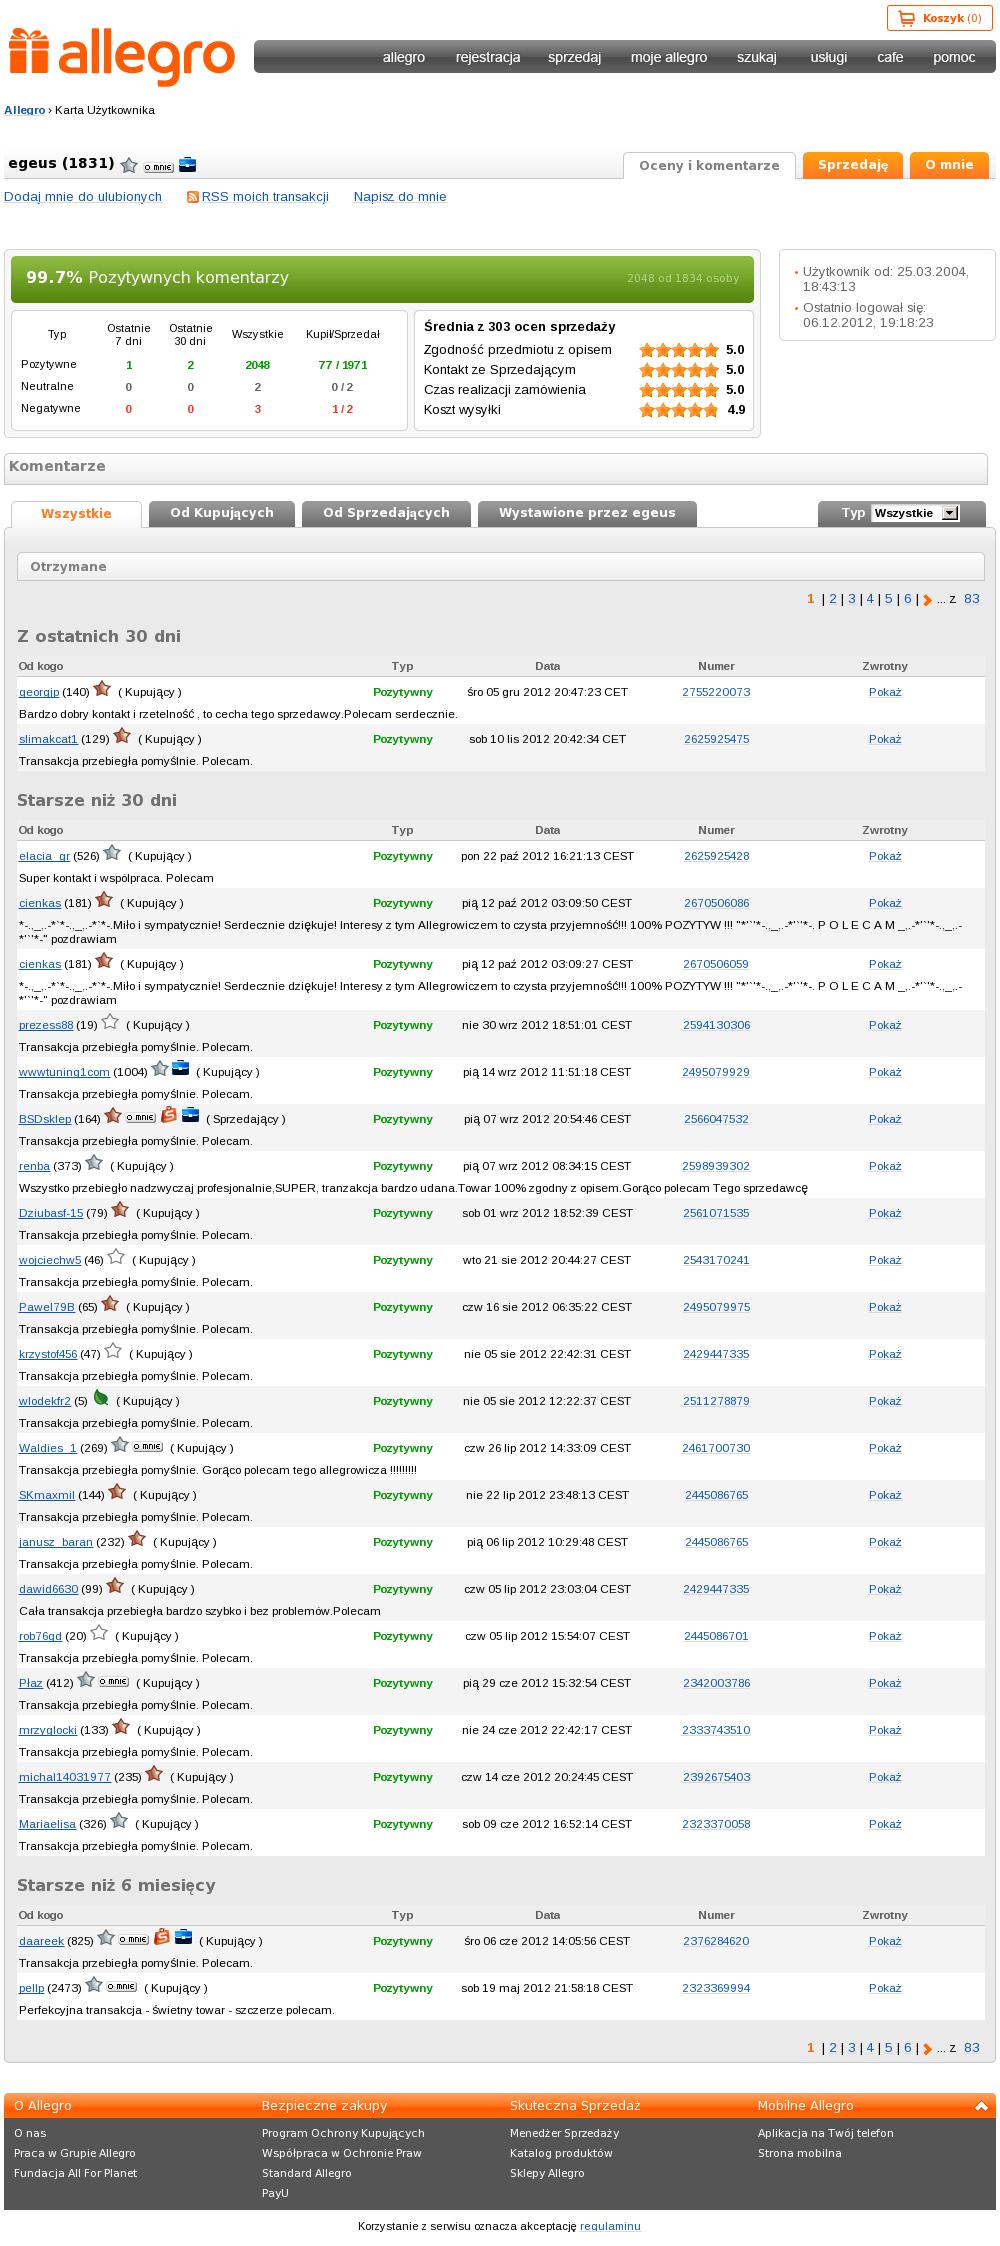Click the Allegro logo

pyautogui.click(x=122, y=57)
